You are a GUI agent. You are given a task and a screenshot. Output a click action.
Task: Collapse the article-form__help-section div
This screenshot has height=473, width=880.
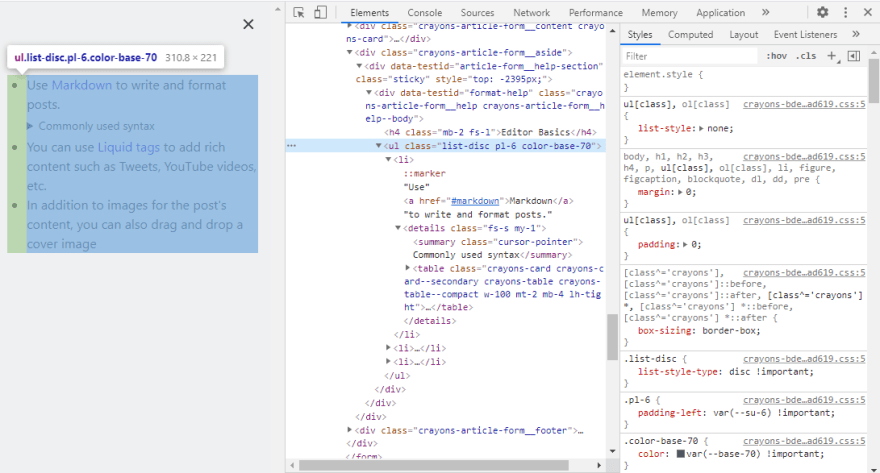pos(359,66)
